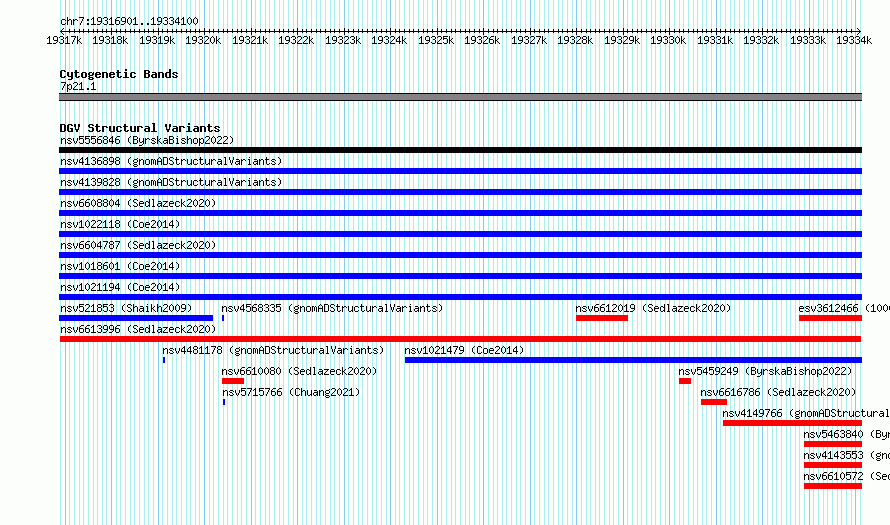Click the gray 7p21.1 cytogenetic band bar
This screenshot has width=890, height=525.
[x=460, y=97]
